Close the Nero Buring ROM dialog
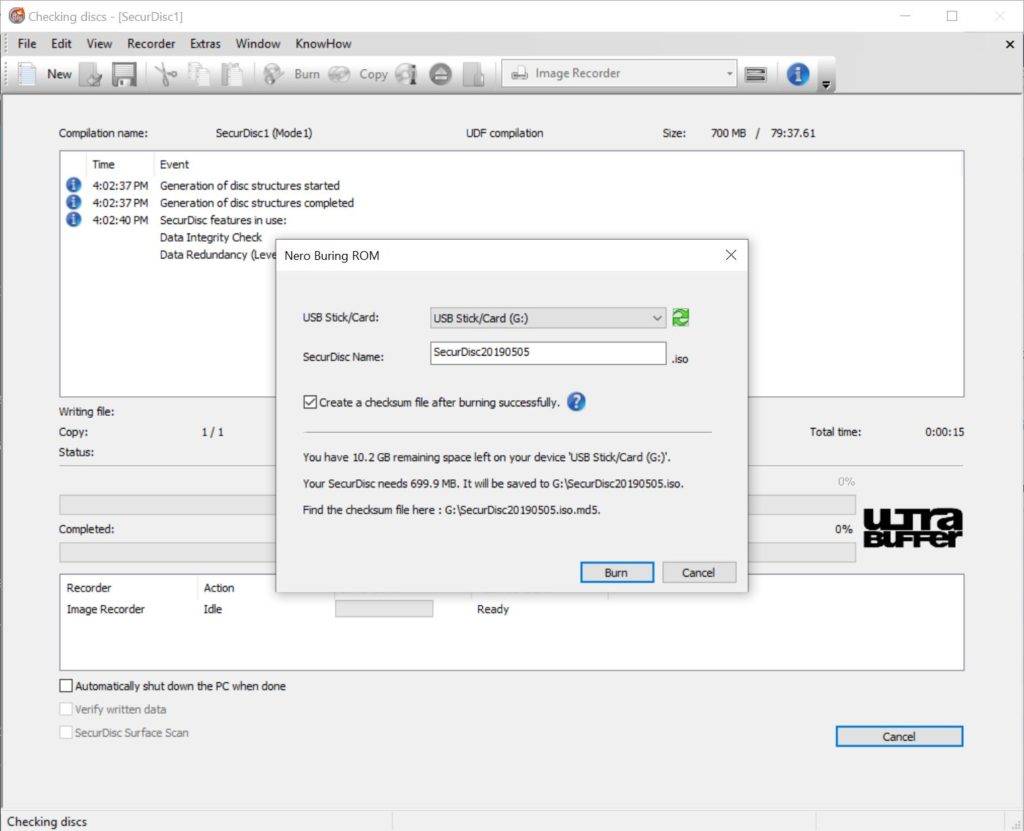 pos(731,255)
